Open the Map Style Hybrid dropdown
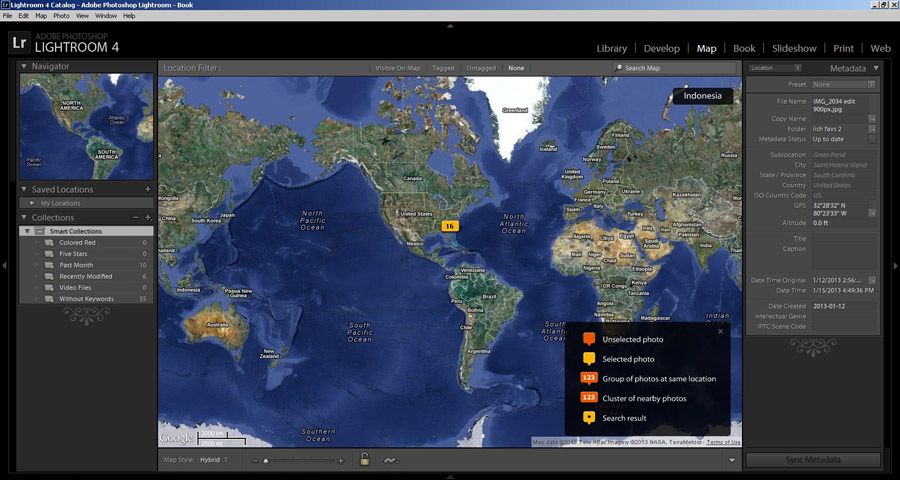This screenshot has width=900, height=480. pos(214,460)
